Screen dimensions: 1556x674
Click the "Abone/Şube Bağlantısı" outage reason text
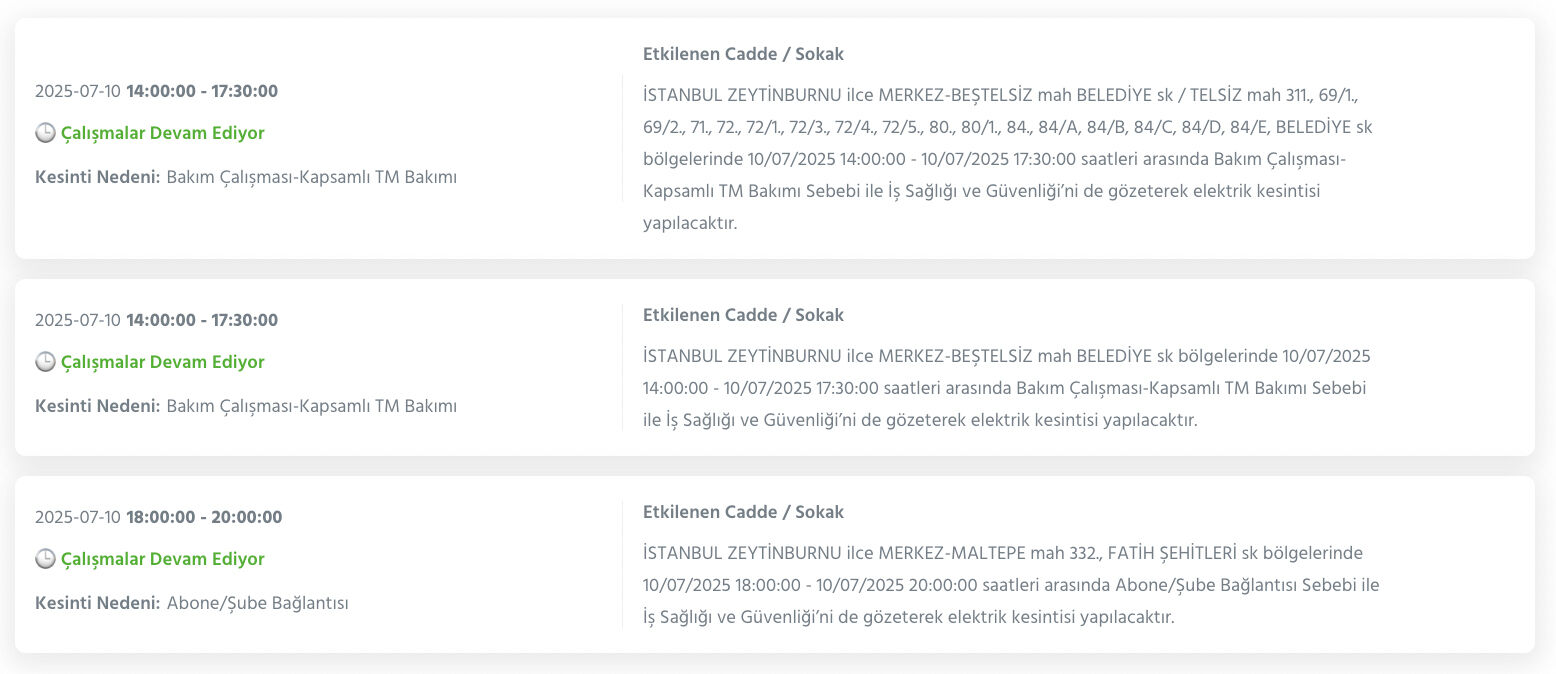pyautogui.click(x=257, y=603)
